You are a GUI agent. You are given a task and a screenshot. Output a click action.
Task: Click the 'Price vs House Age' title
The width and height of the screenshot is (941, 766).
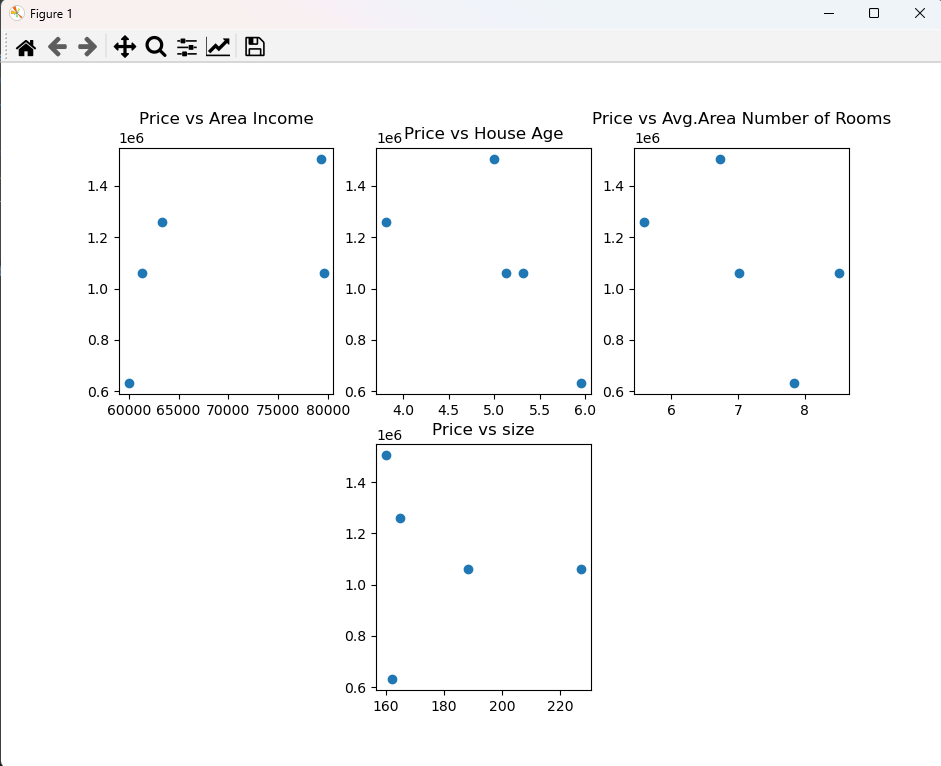click(484, 133)
